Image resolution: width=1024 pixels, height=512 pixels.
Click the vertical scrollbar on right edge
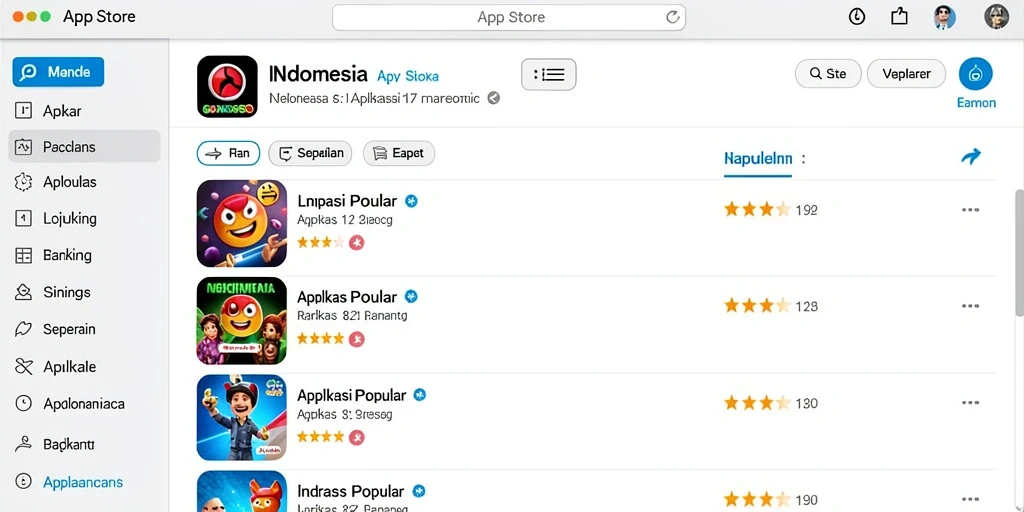pos(1019,242)
